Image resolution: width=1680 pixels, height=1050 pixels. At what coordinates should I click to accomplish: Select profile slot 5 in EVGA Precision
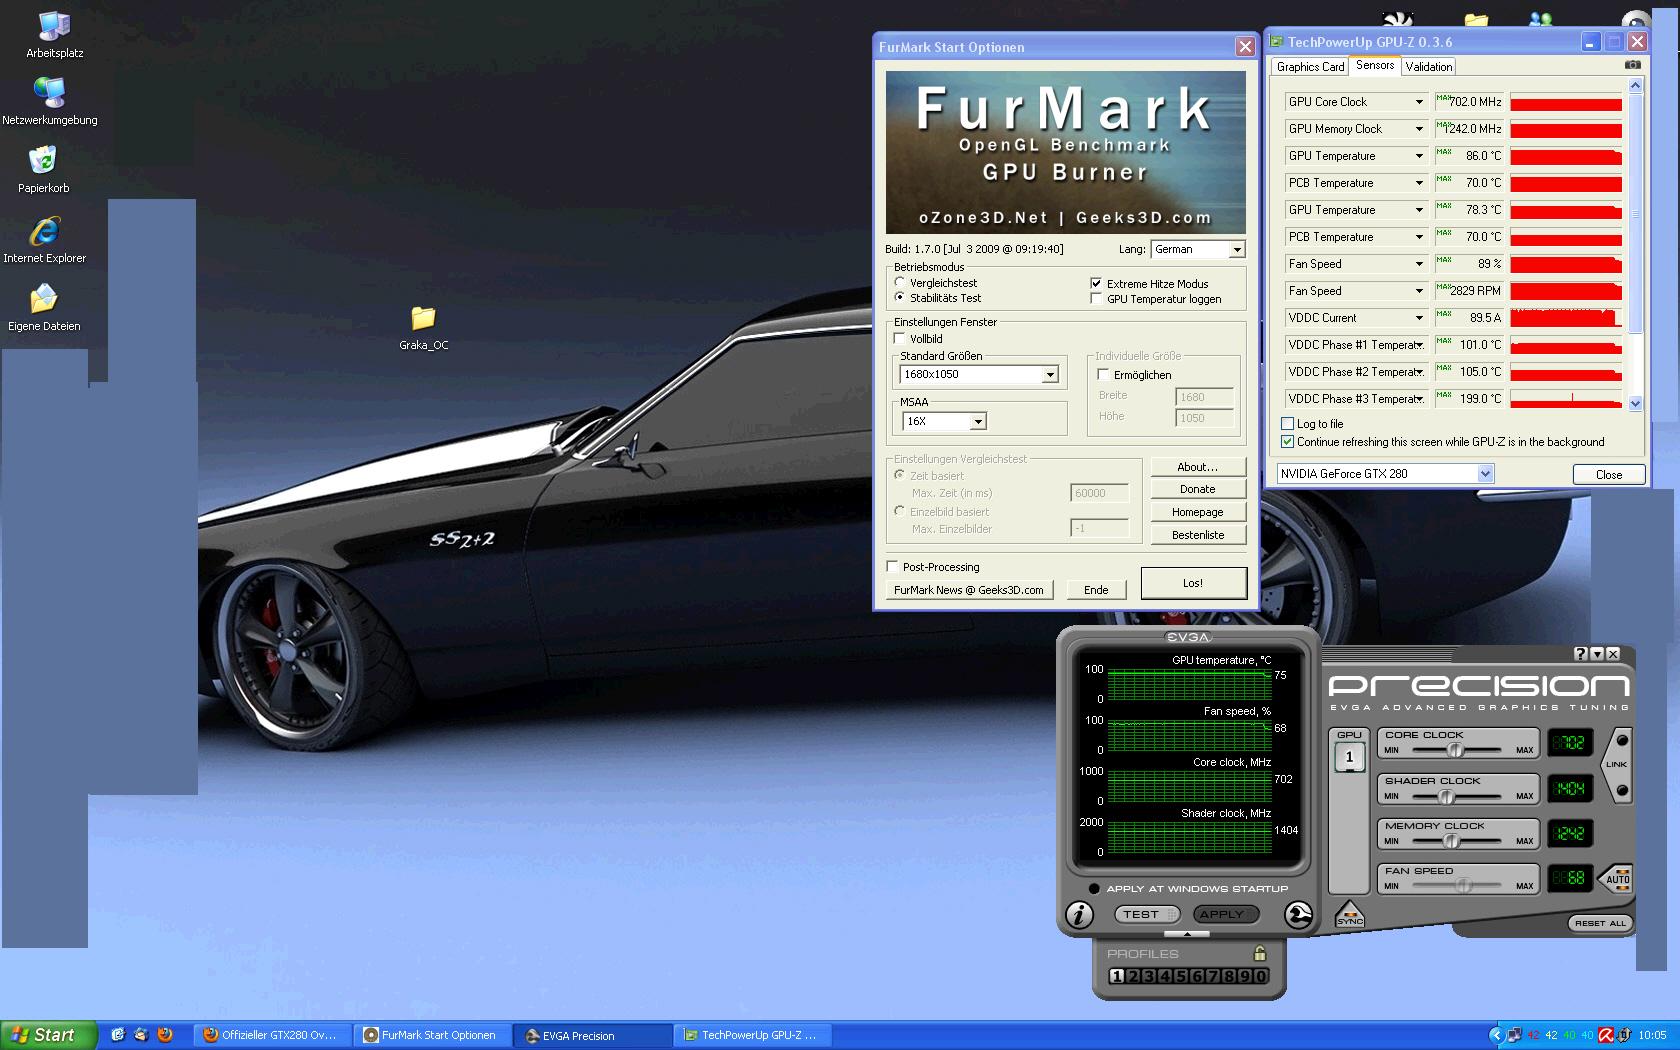click(1181, 976)
